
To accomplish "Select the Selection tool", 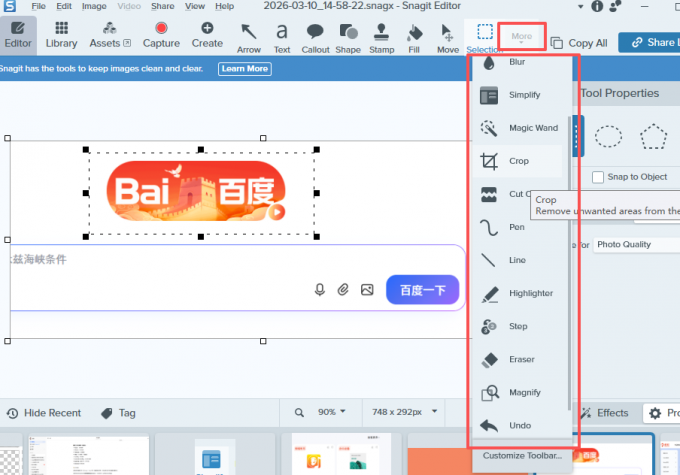I will (x=484, y=38).
